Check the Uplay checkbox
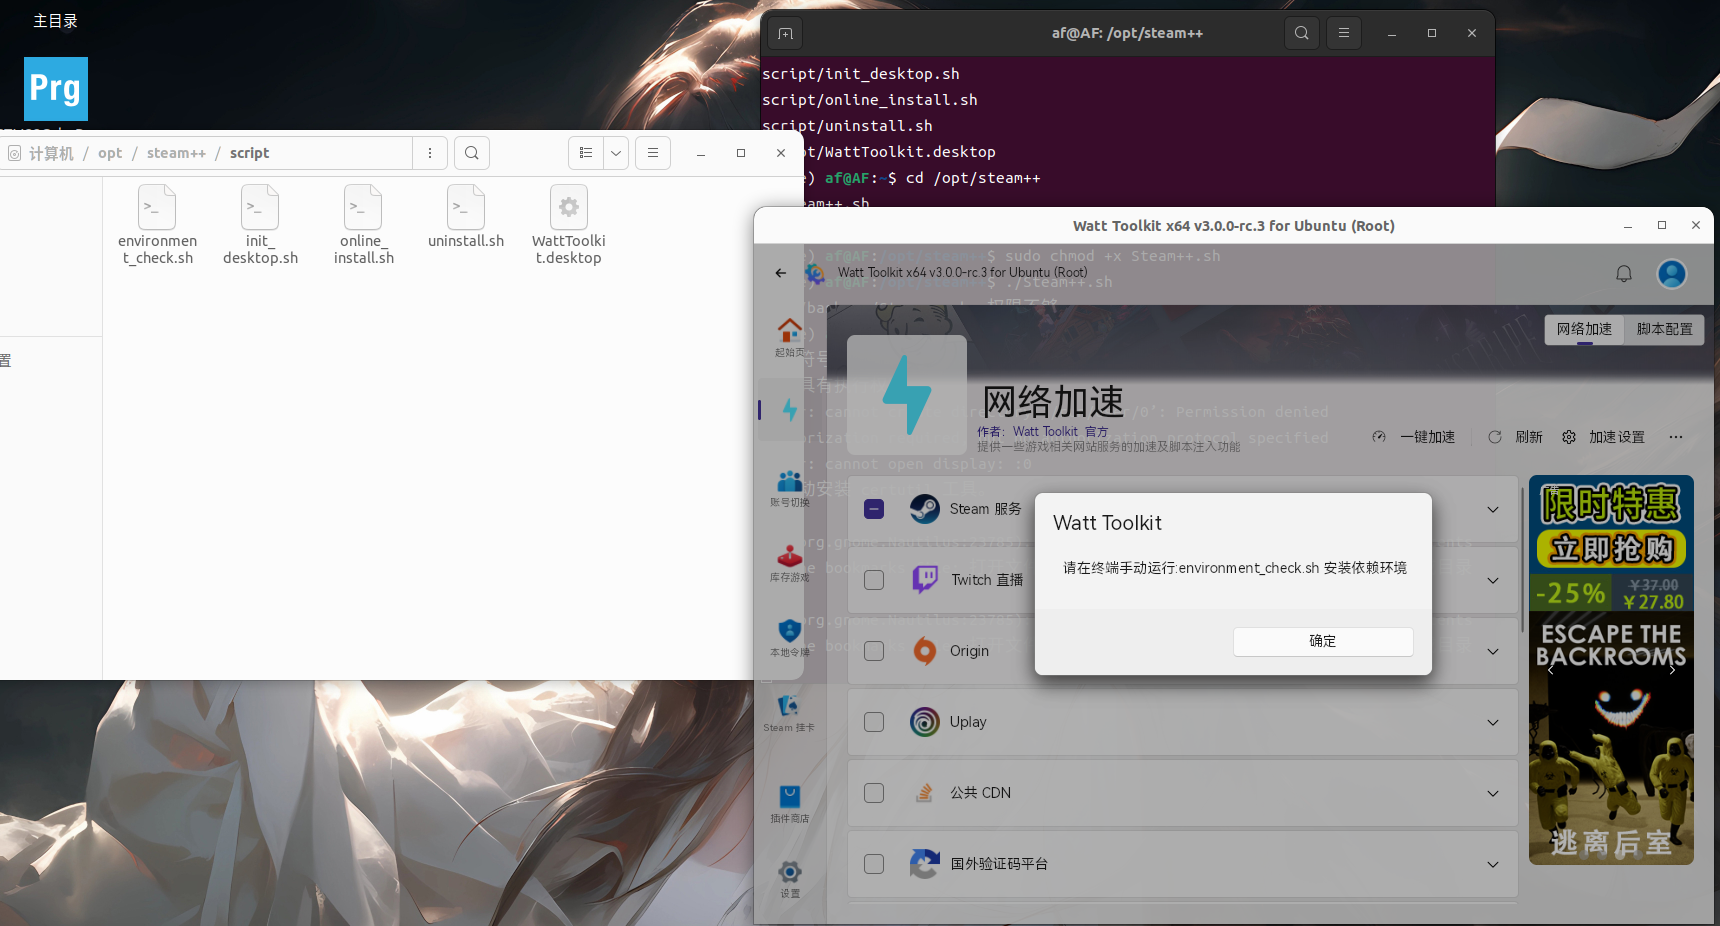1720x926 pixels. click(x=874, y=722)
